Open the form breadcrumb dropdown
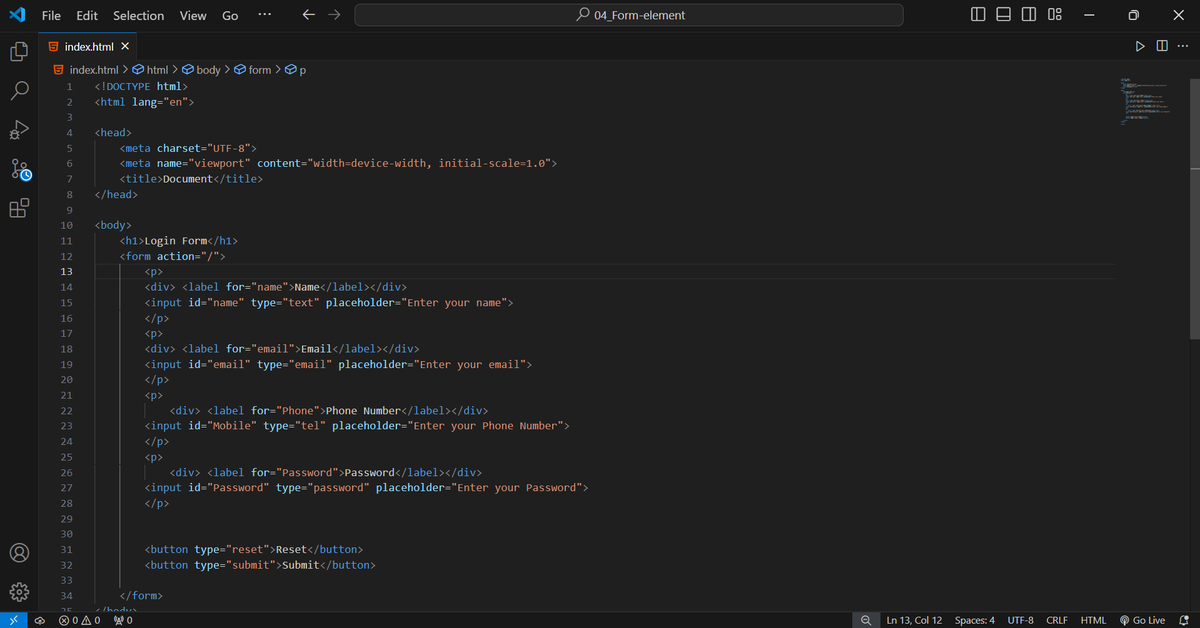1200x628 pixels. click(252, 70)
